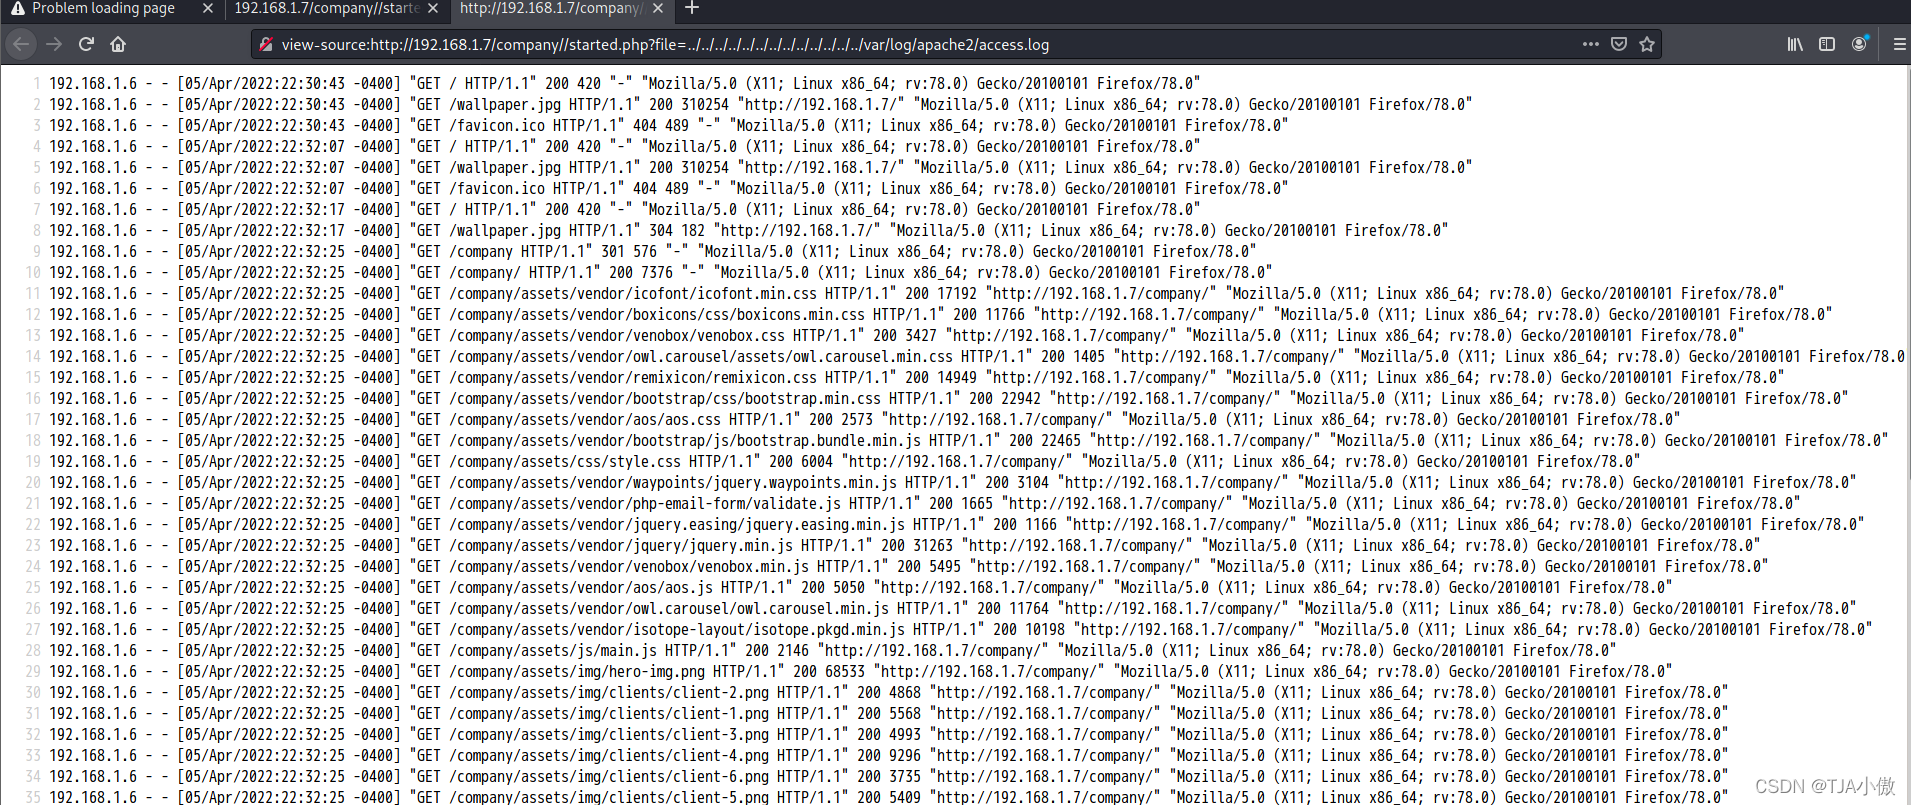Click the jquery.easing.min.js request line

(957, 524)
